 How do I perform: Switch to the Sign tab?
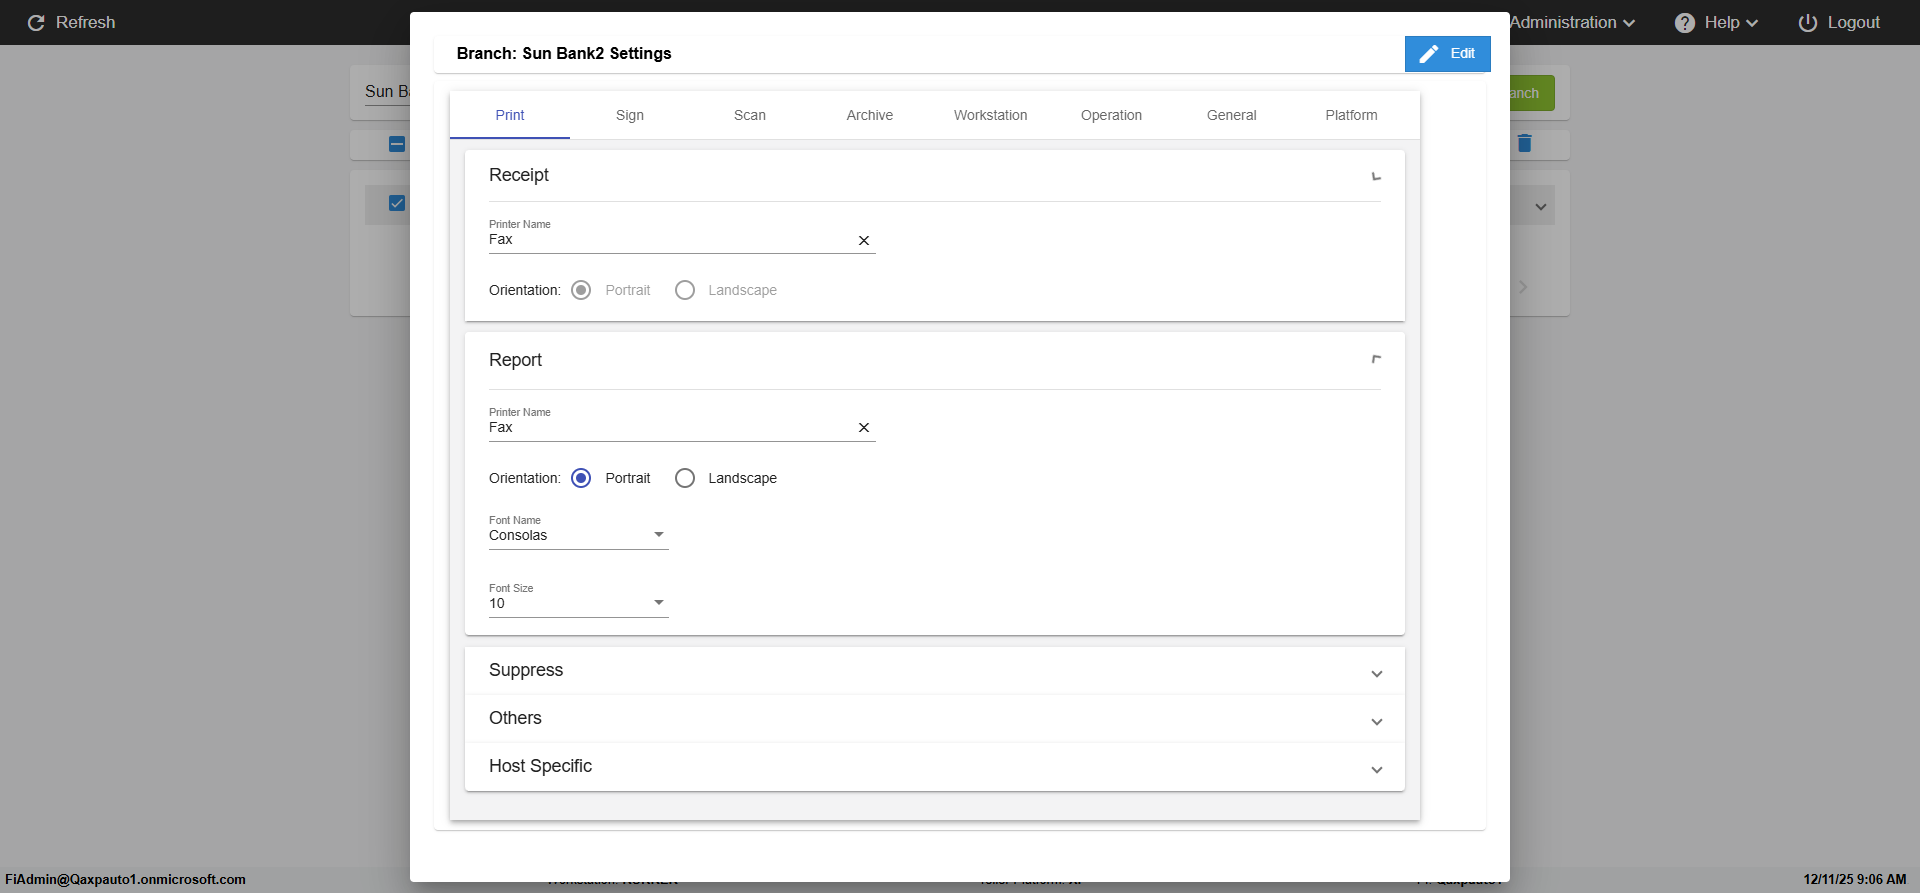[630, 115]
